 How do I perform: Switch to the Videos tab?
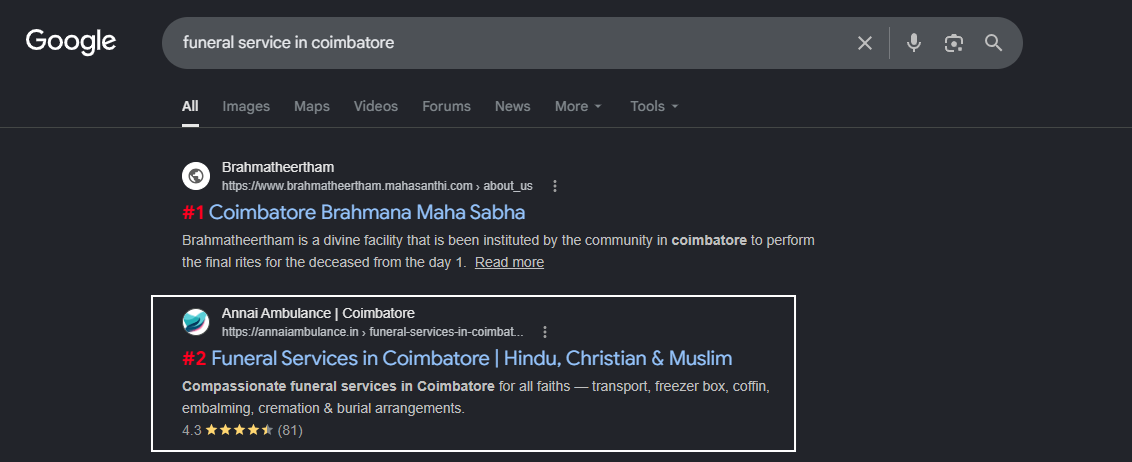click(375, 106)
